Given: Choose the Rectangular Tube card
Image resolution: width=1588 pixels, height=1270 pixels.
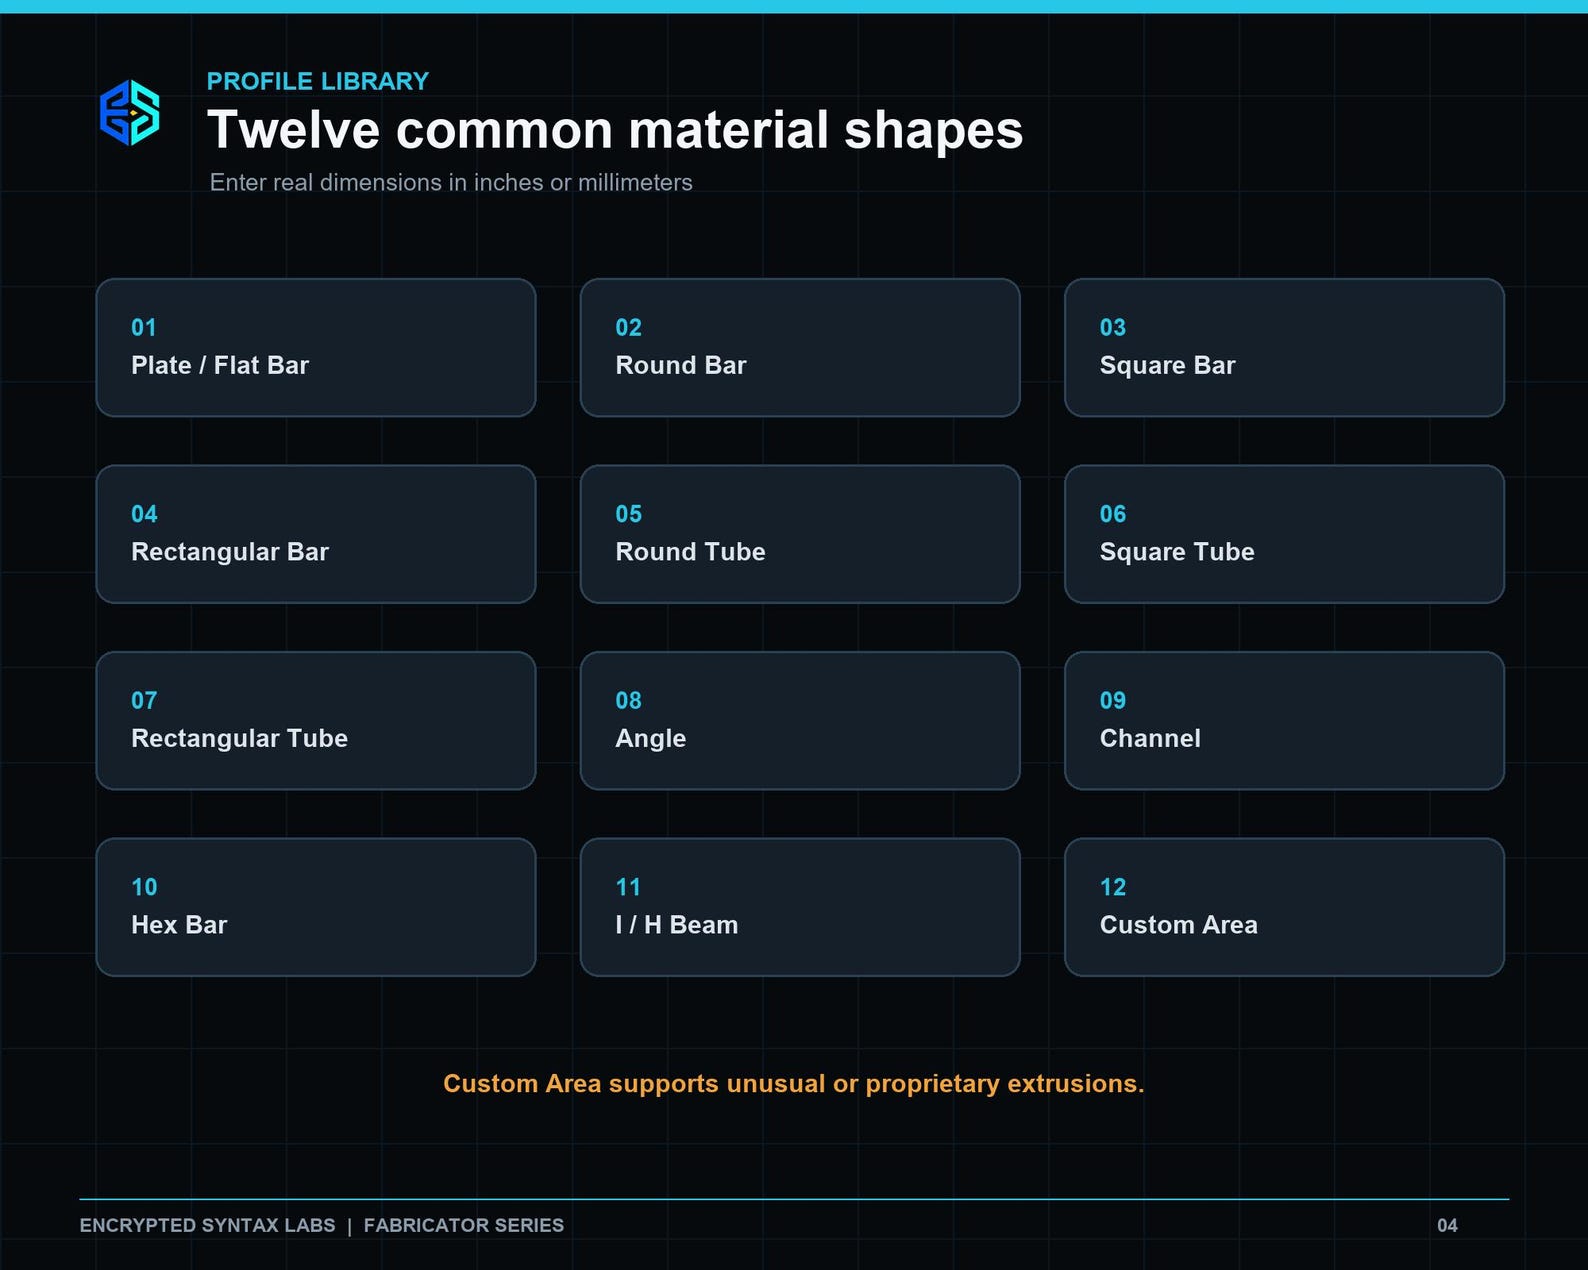Looking at the screenshot, I should click(316, 721).
